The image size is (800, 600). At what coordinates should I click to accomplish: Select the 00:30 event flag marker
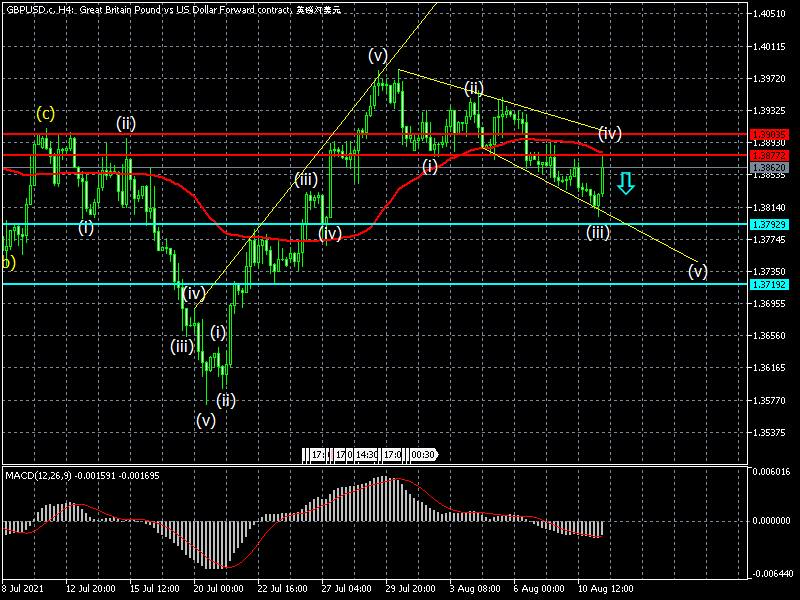coord(423,454)
